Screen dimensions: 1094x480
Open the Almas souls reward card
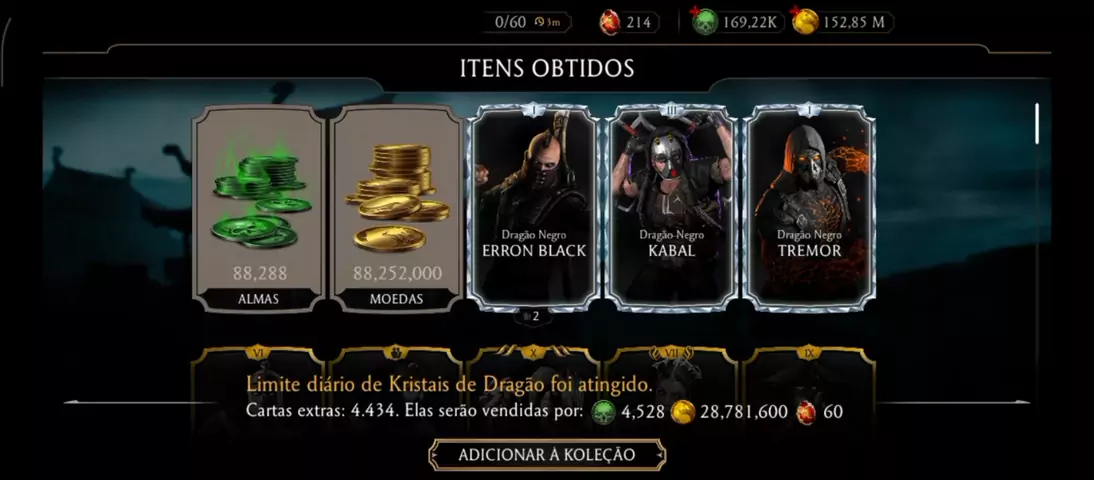click(x=258, y=208)
